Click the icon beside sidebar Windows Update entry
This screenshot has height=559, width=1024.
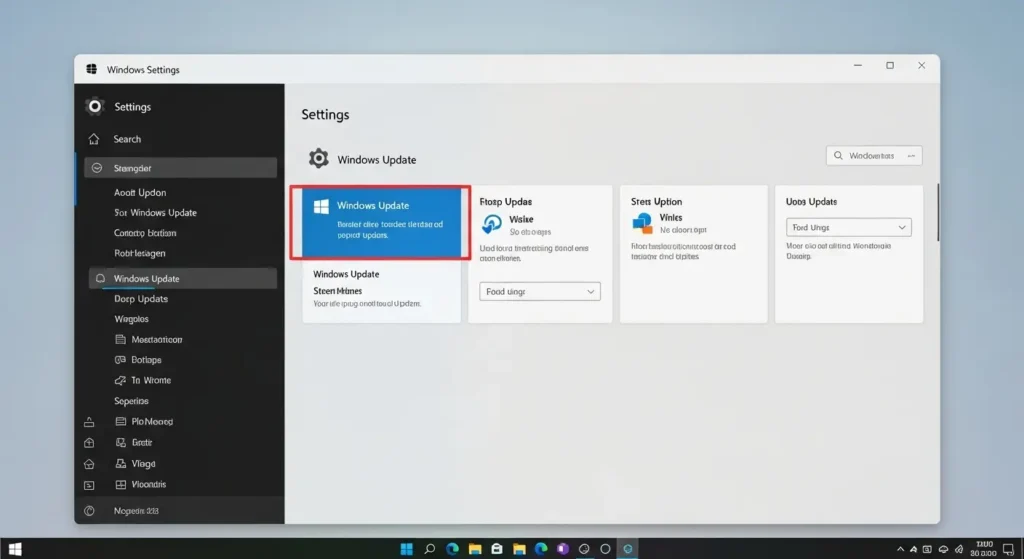pyautogui.click(x=100, y=278)
